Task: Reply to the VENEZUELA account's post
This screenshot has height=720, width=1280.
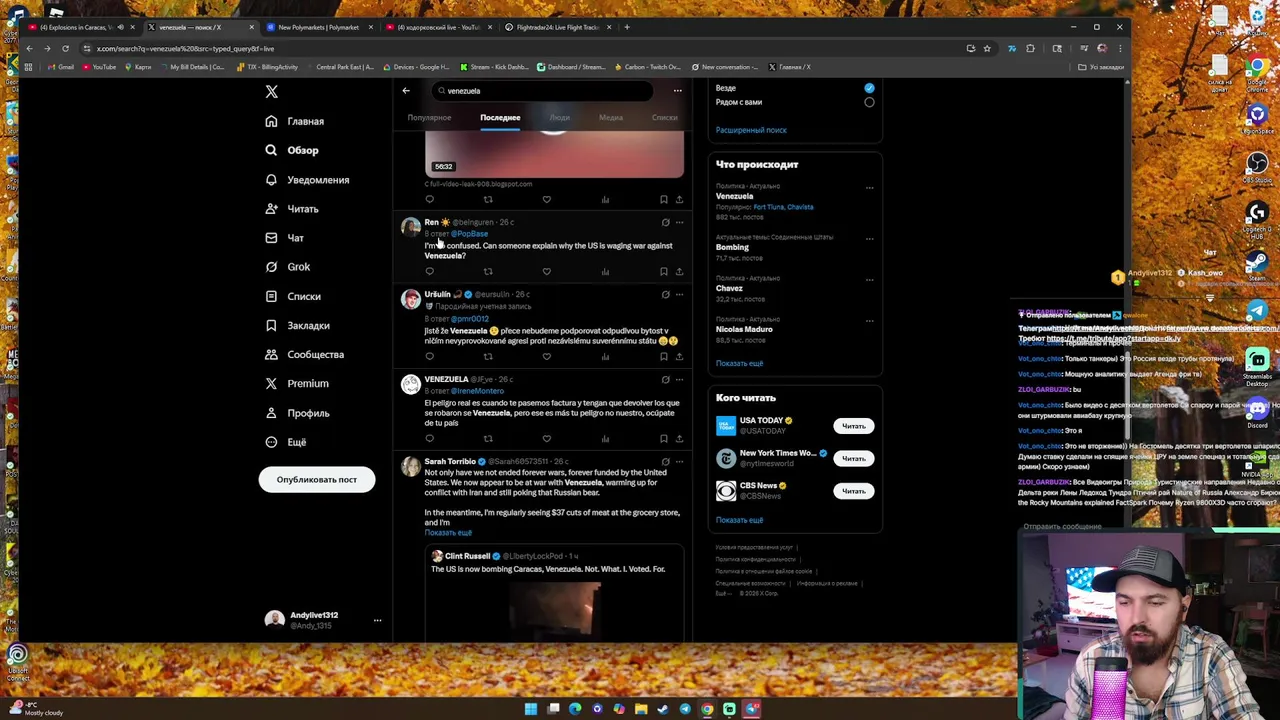Action: (430, 438)
